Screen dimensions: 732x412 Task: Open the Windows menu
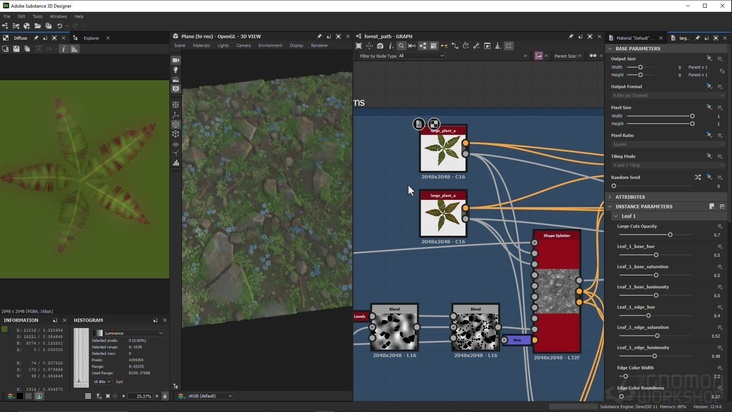point(58,16)
